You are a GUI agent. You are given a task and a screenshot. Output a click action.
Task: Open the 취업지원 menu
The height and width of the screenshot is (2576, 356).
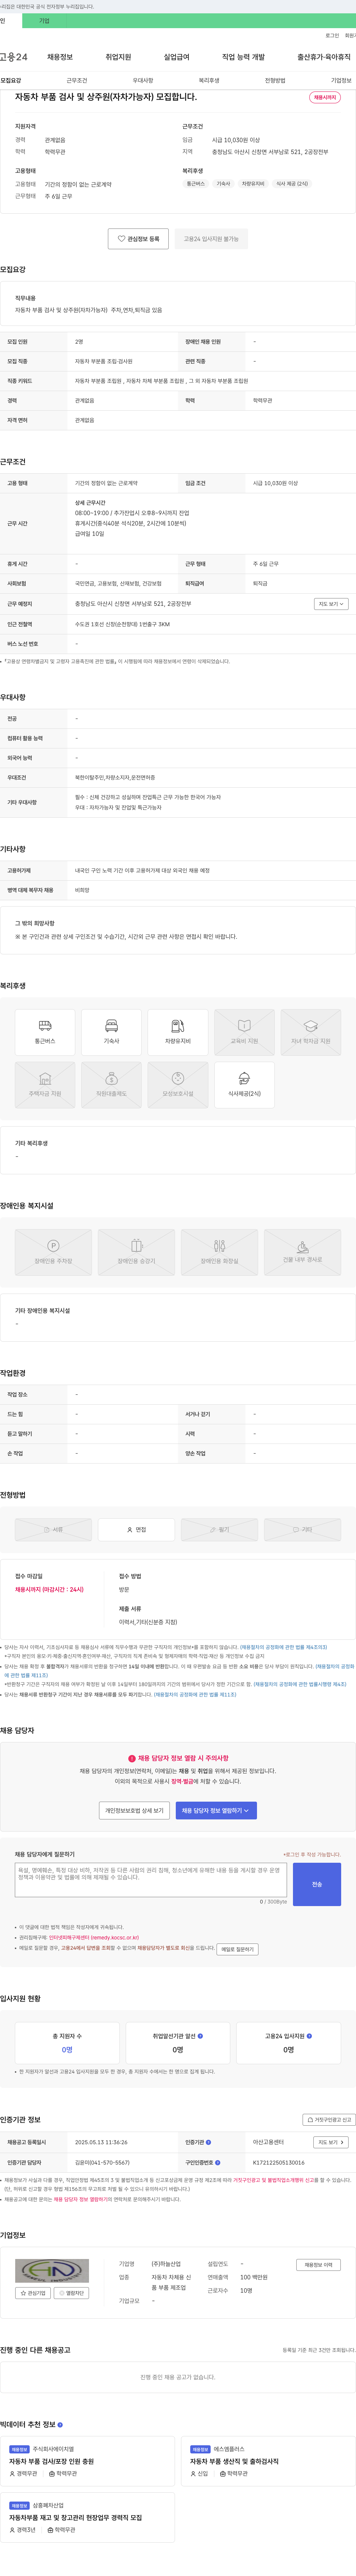(118, 57)
